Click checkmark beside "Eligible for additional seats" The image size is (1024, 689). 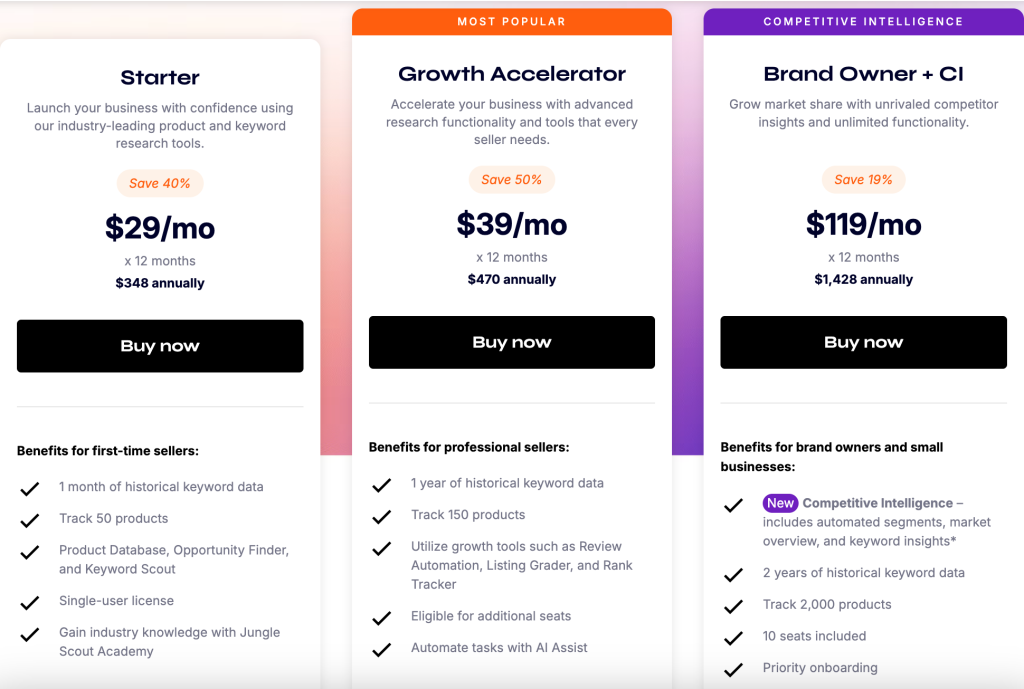(381, 618)
